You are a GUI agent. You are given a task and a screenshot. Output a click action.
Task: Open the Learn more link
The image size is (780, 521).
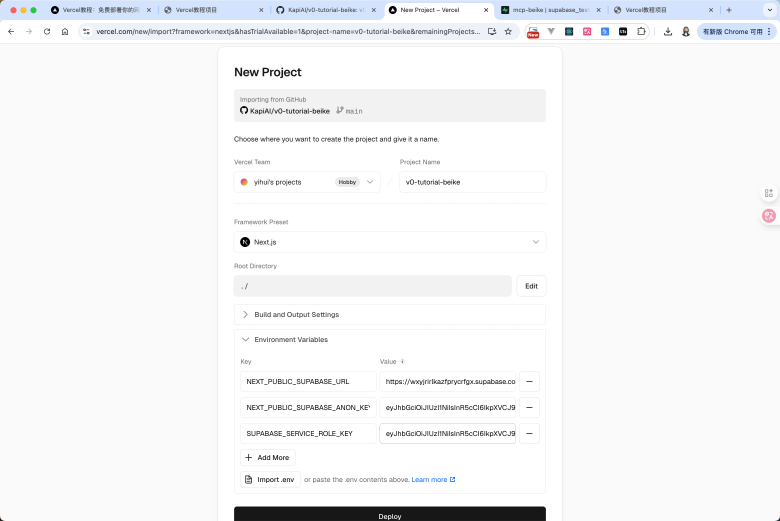[x=432, y=480]
